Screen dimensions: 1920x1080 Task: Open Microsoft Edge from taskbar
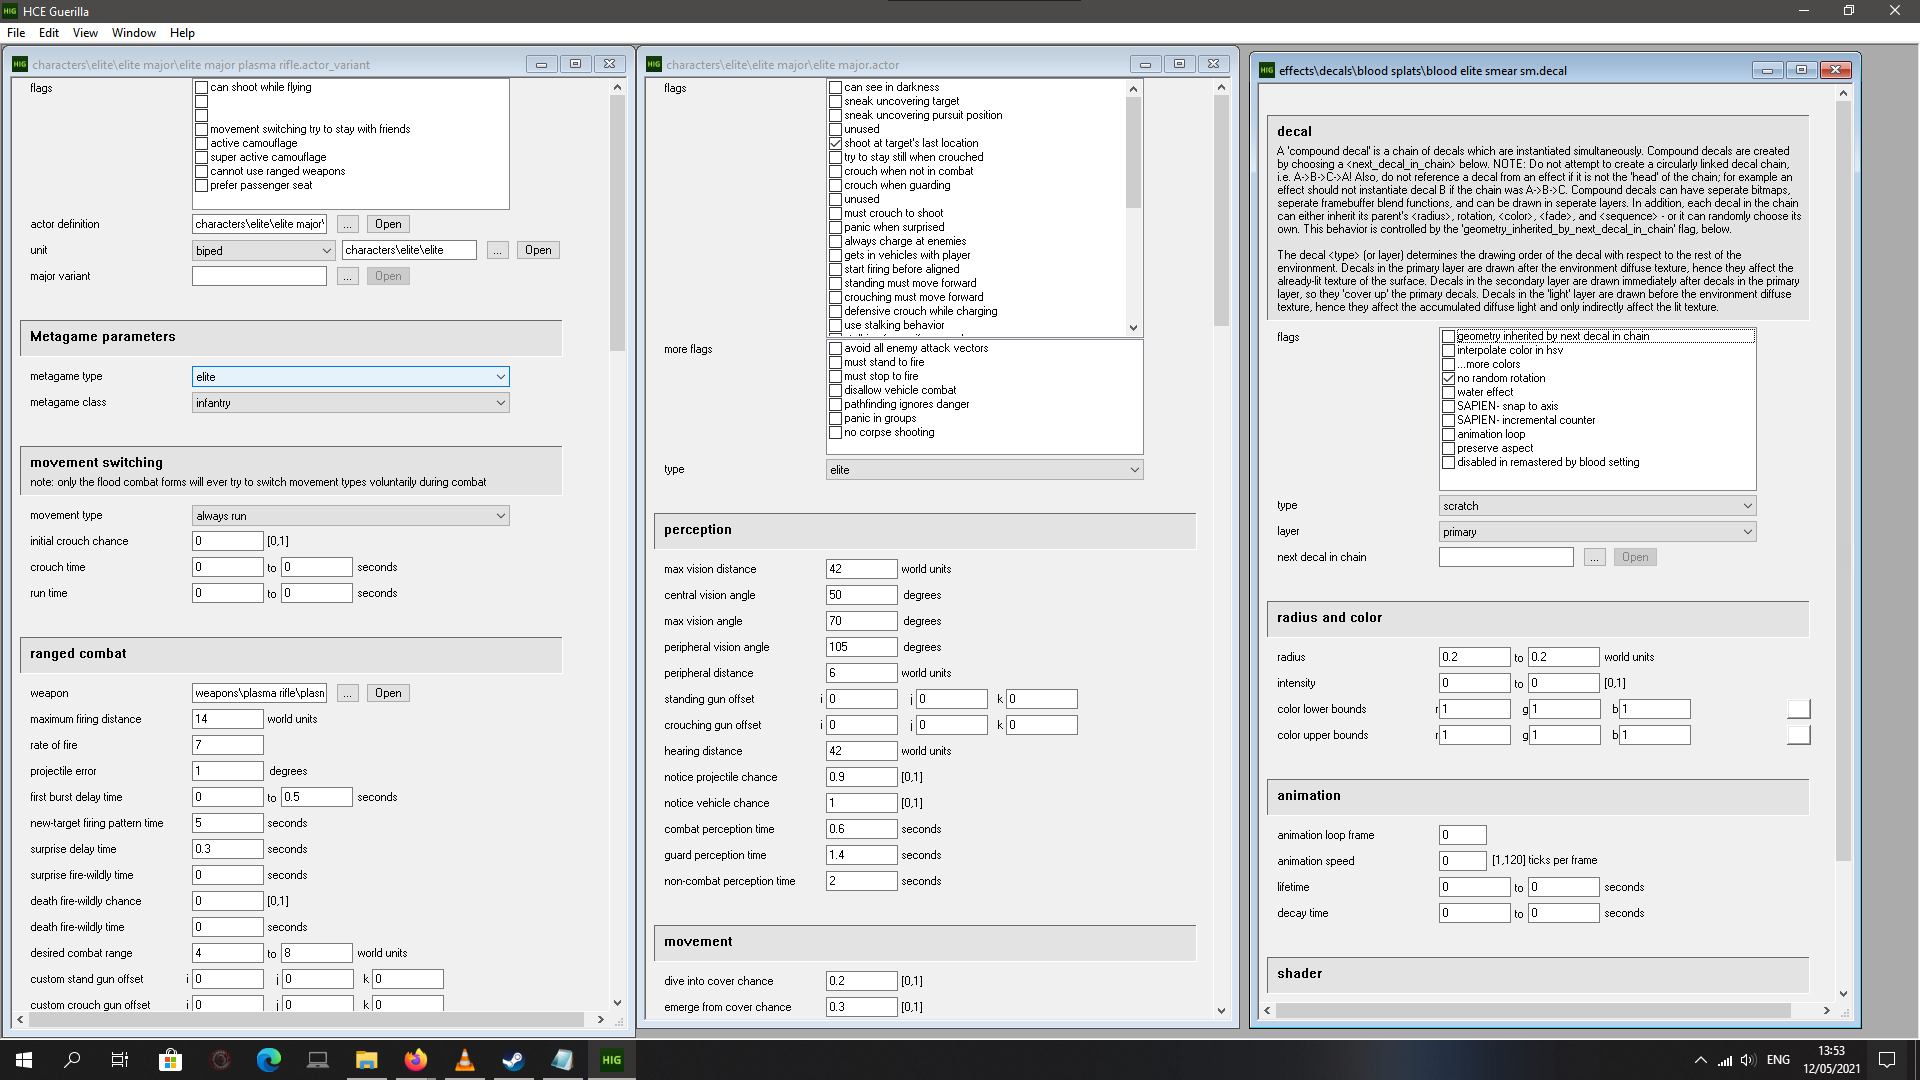(x=268, y=1060)
